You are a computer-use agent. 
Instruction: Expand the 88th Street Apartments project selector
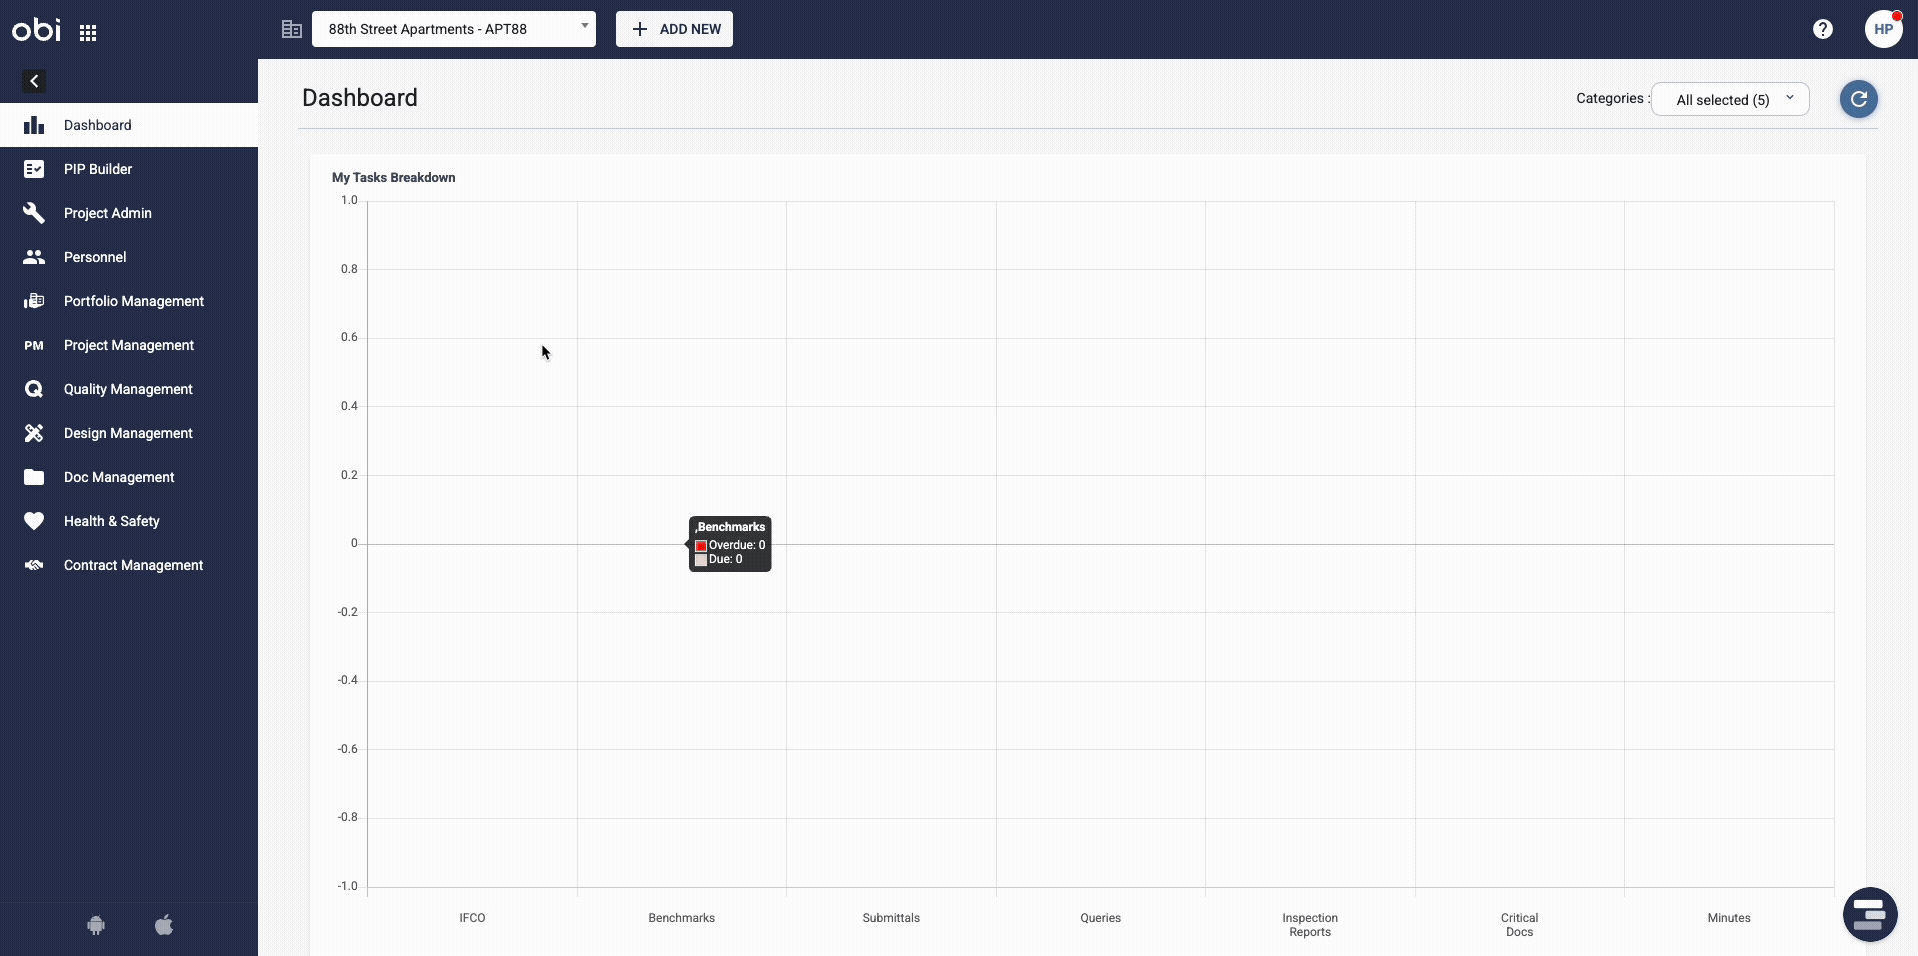click(583, 29)
